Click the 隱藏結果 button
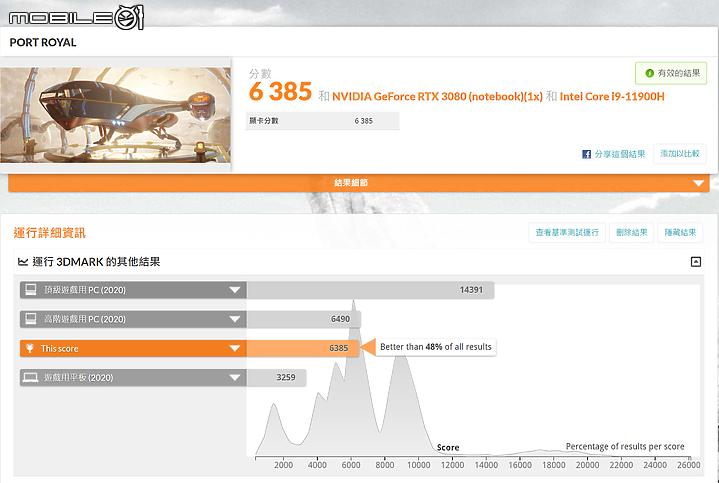 tap(680, 233)
